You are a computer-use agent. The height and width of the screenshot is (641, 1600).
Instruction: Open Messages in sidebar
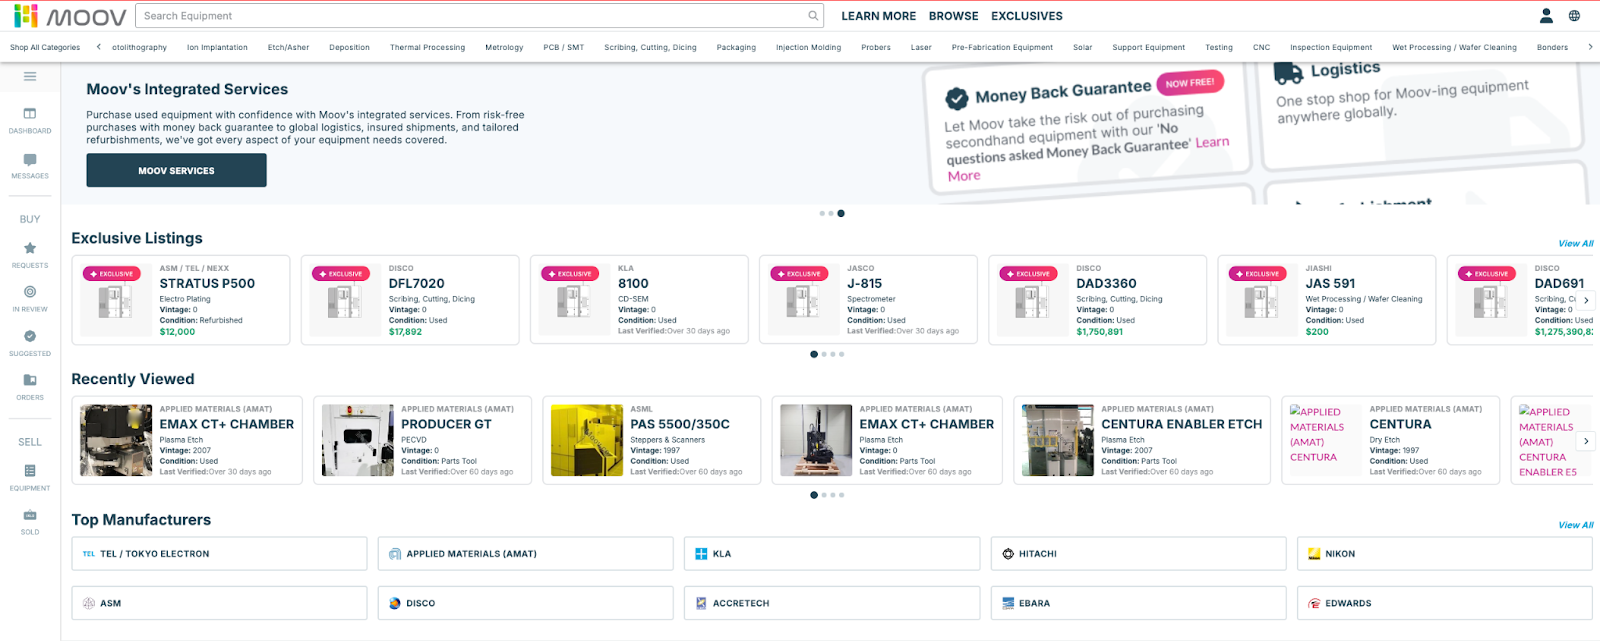click(x=30, y=165)
